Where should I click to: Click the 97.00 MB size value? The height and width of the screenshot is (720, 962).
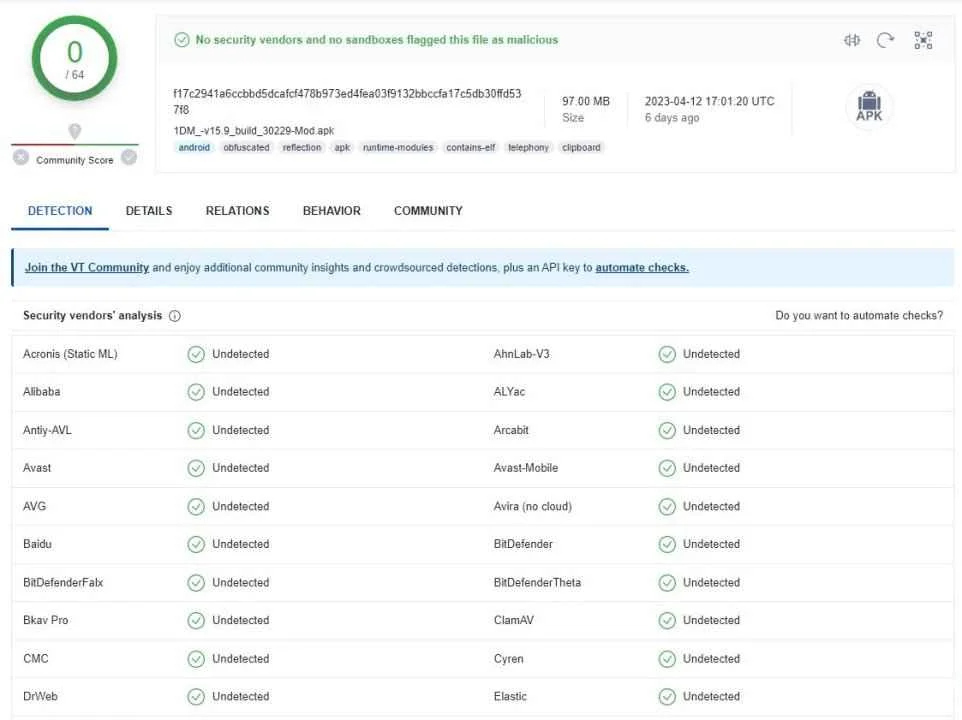point(586,102)
